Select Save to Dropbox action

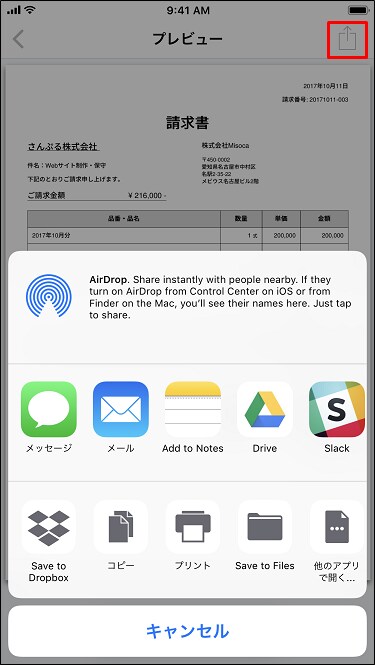[49, 527]
